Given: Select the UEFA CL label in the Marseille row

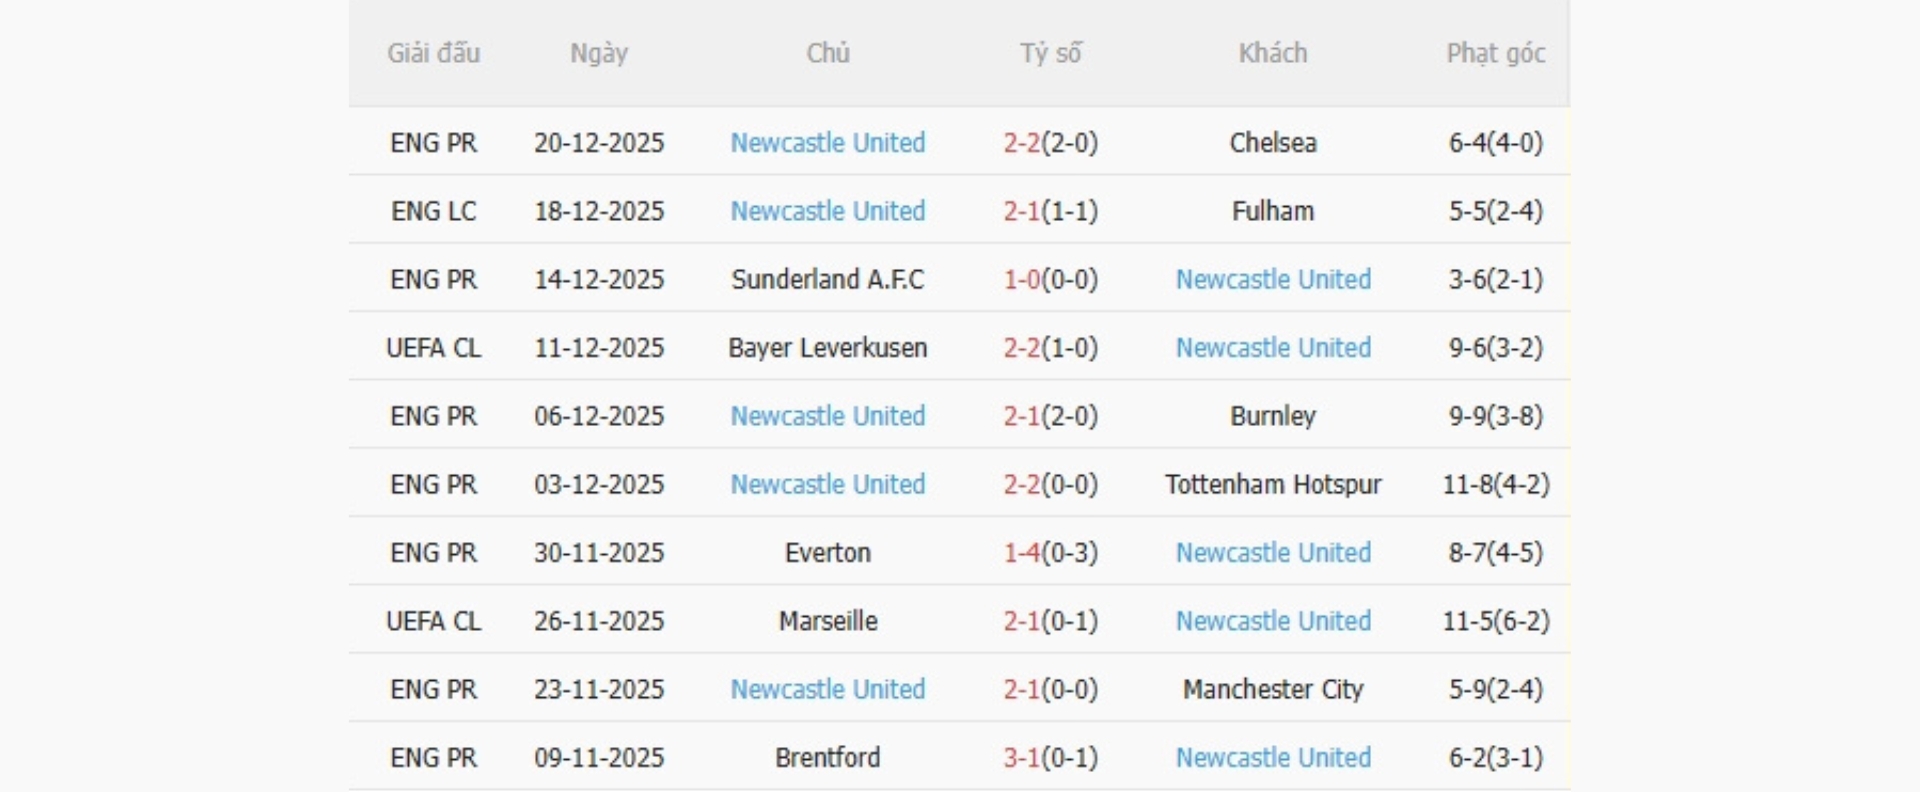Looking at the screenshot, I should [434, 621].
